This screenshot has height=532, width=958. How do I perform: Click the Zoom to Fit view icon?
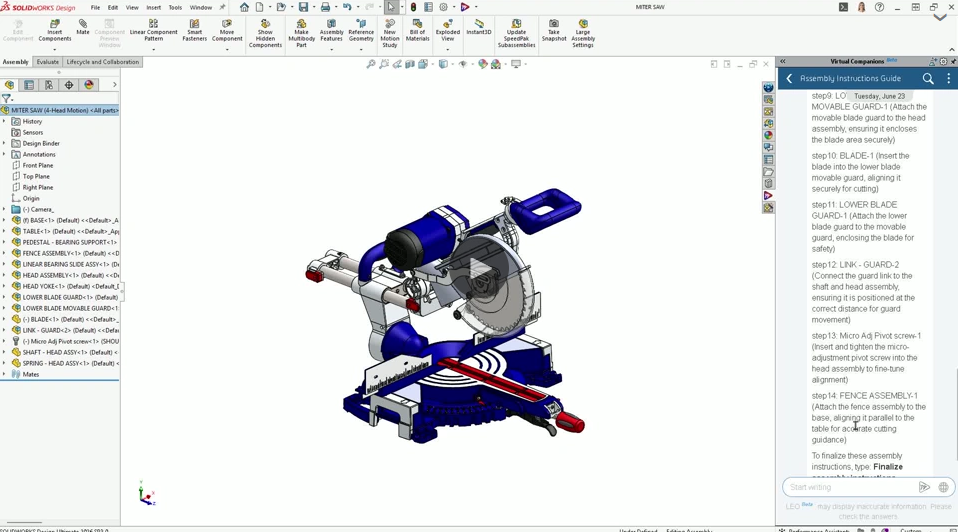coord(370,64)
